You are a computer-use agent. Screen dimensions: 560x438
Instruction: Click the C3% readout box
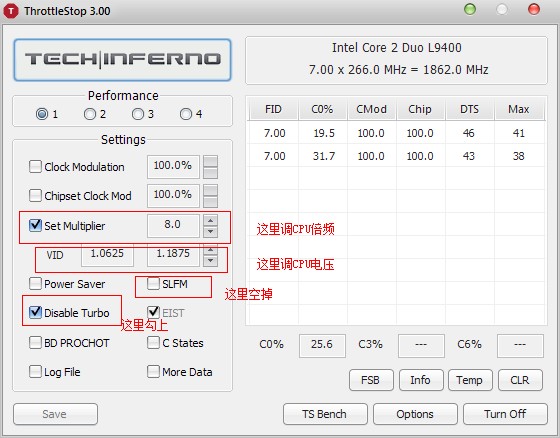coord(421,346)
